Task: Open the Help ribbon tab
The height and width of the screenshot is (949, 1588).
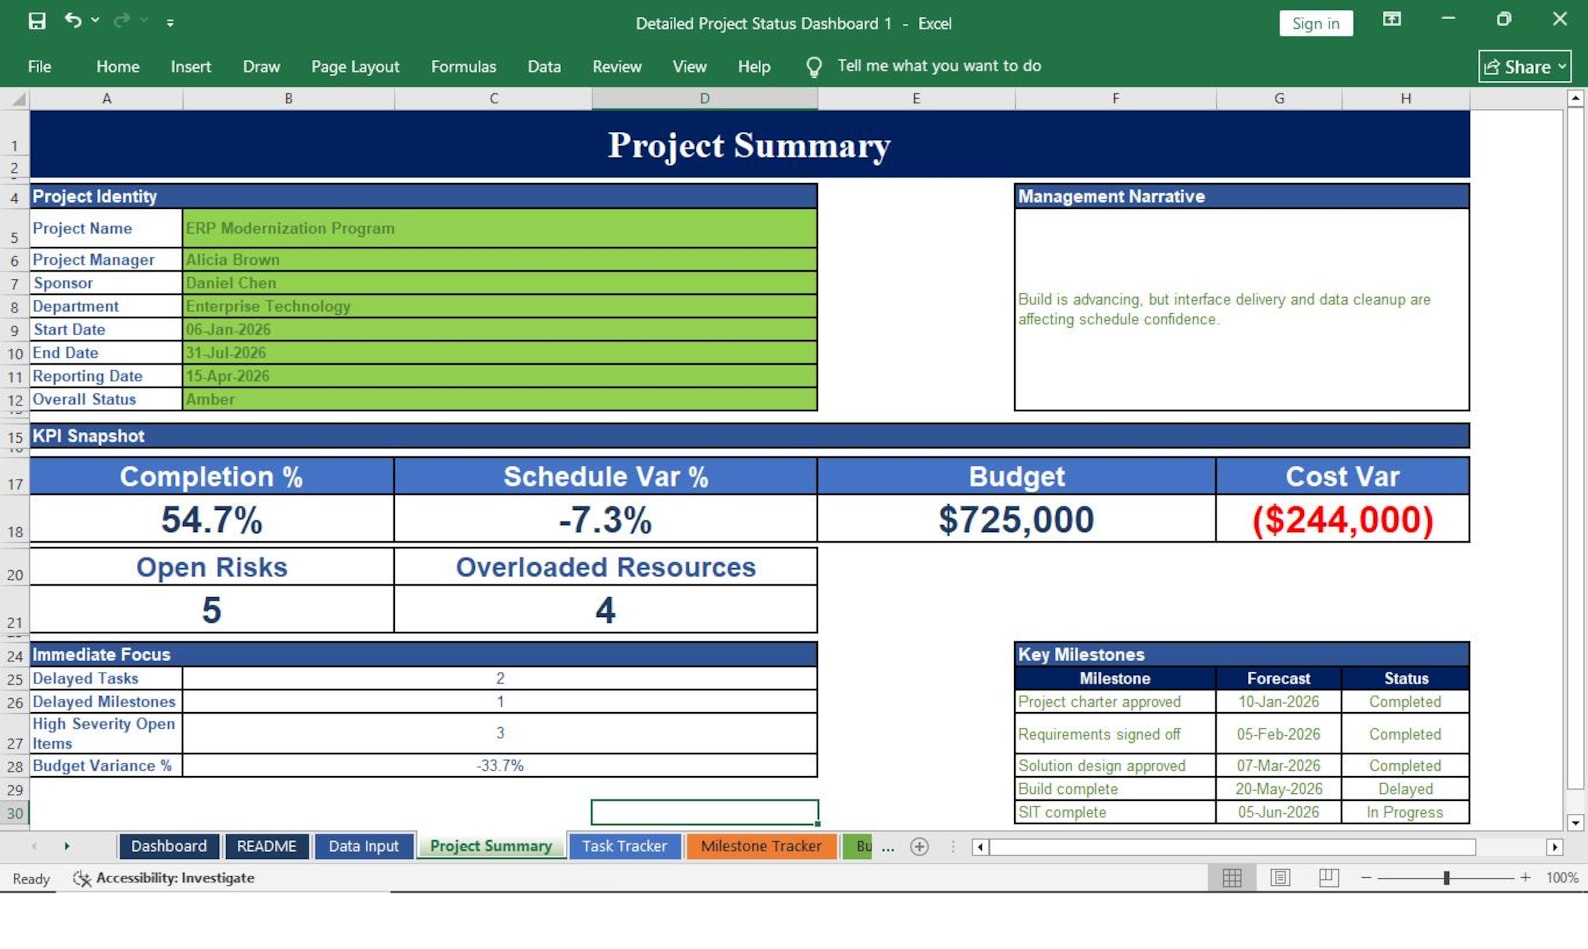Action: tap(754, 66)
